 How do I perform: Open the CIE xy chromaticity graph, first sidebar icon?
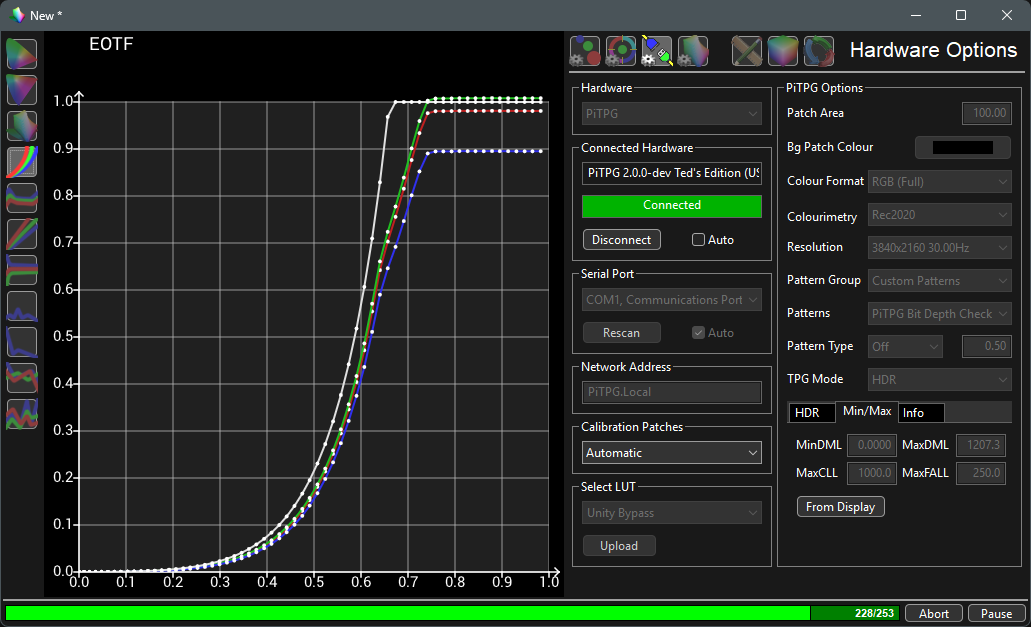(22, 54)
